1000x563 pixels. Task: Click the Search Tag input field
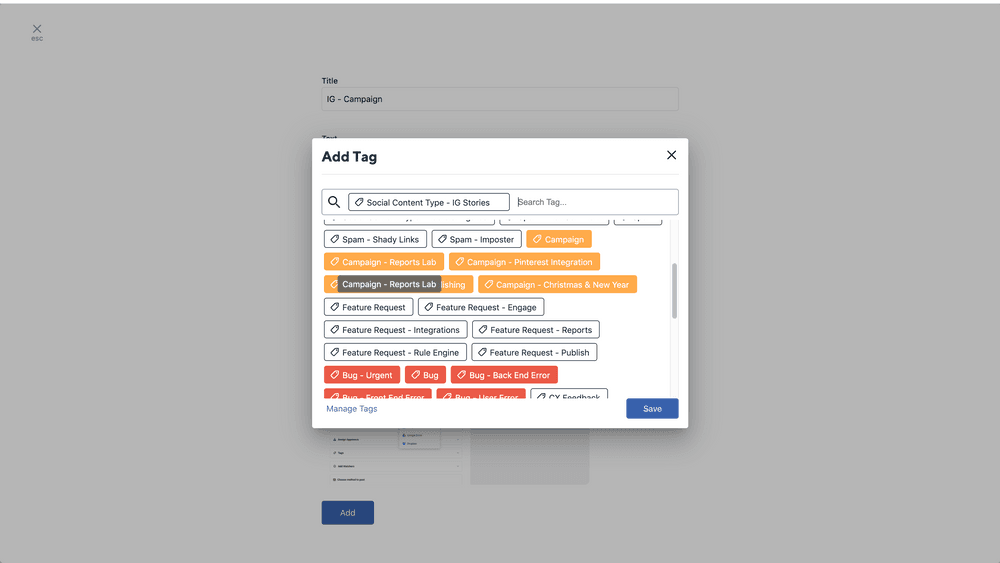pos(595,202)
